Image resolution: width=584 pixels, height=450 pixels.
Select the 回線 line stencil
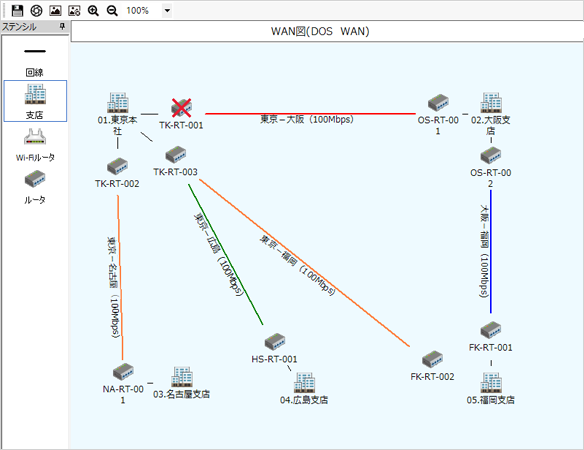click(x=35, y=62)
